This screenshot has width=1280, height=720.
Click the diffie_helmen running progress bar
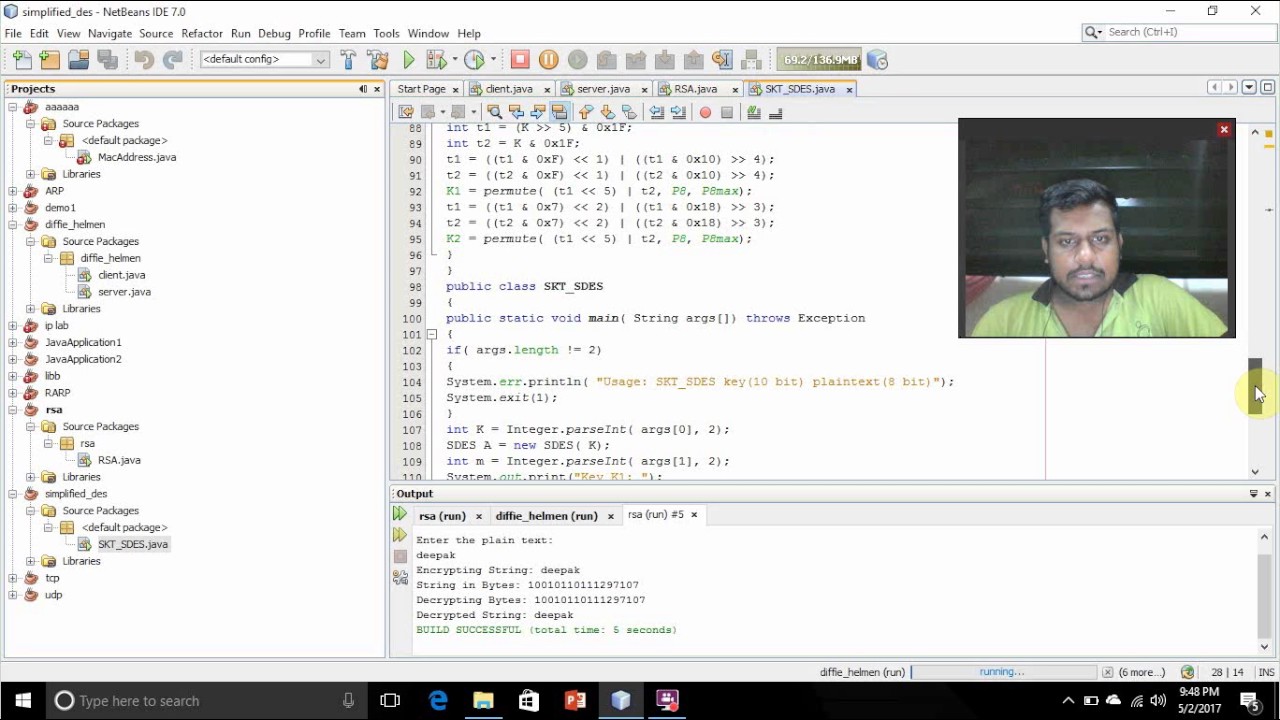click(1003, 672)
